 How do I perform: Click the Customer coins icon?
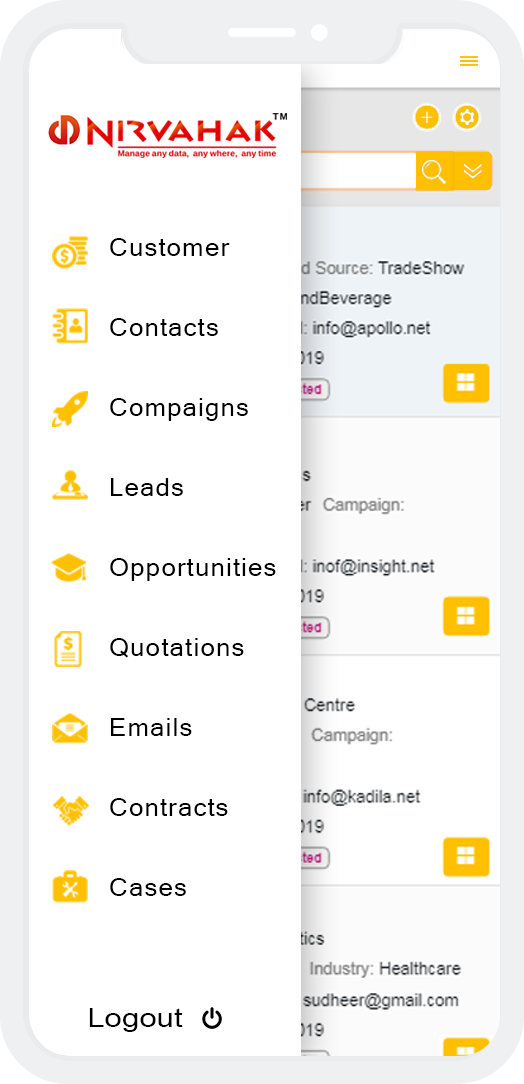click(x=70, y=250)
